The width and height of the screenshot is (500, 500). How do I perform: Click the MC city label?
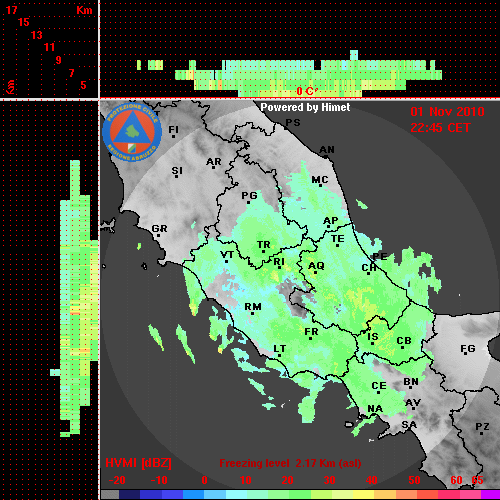coord(320,180)
